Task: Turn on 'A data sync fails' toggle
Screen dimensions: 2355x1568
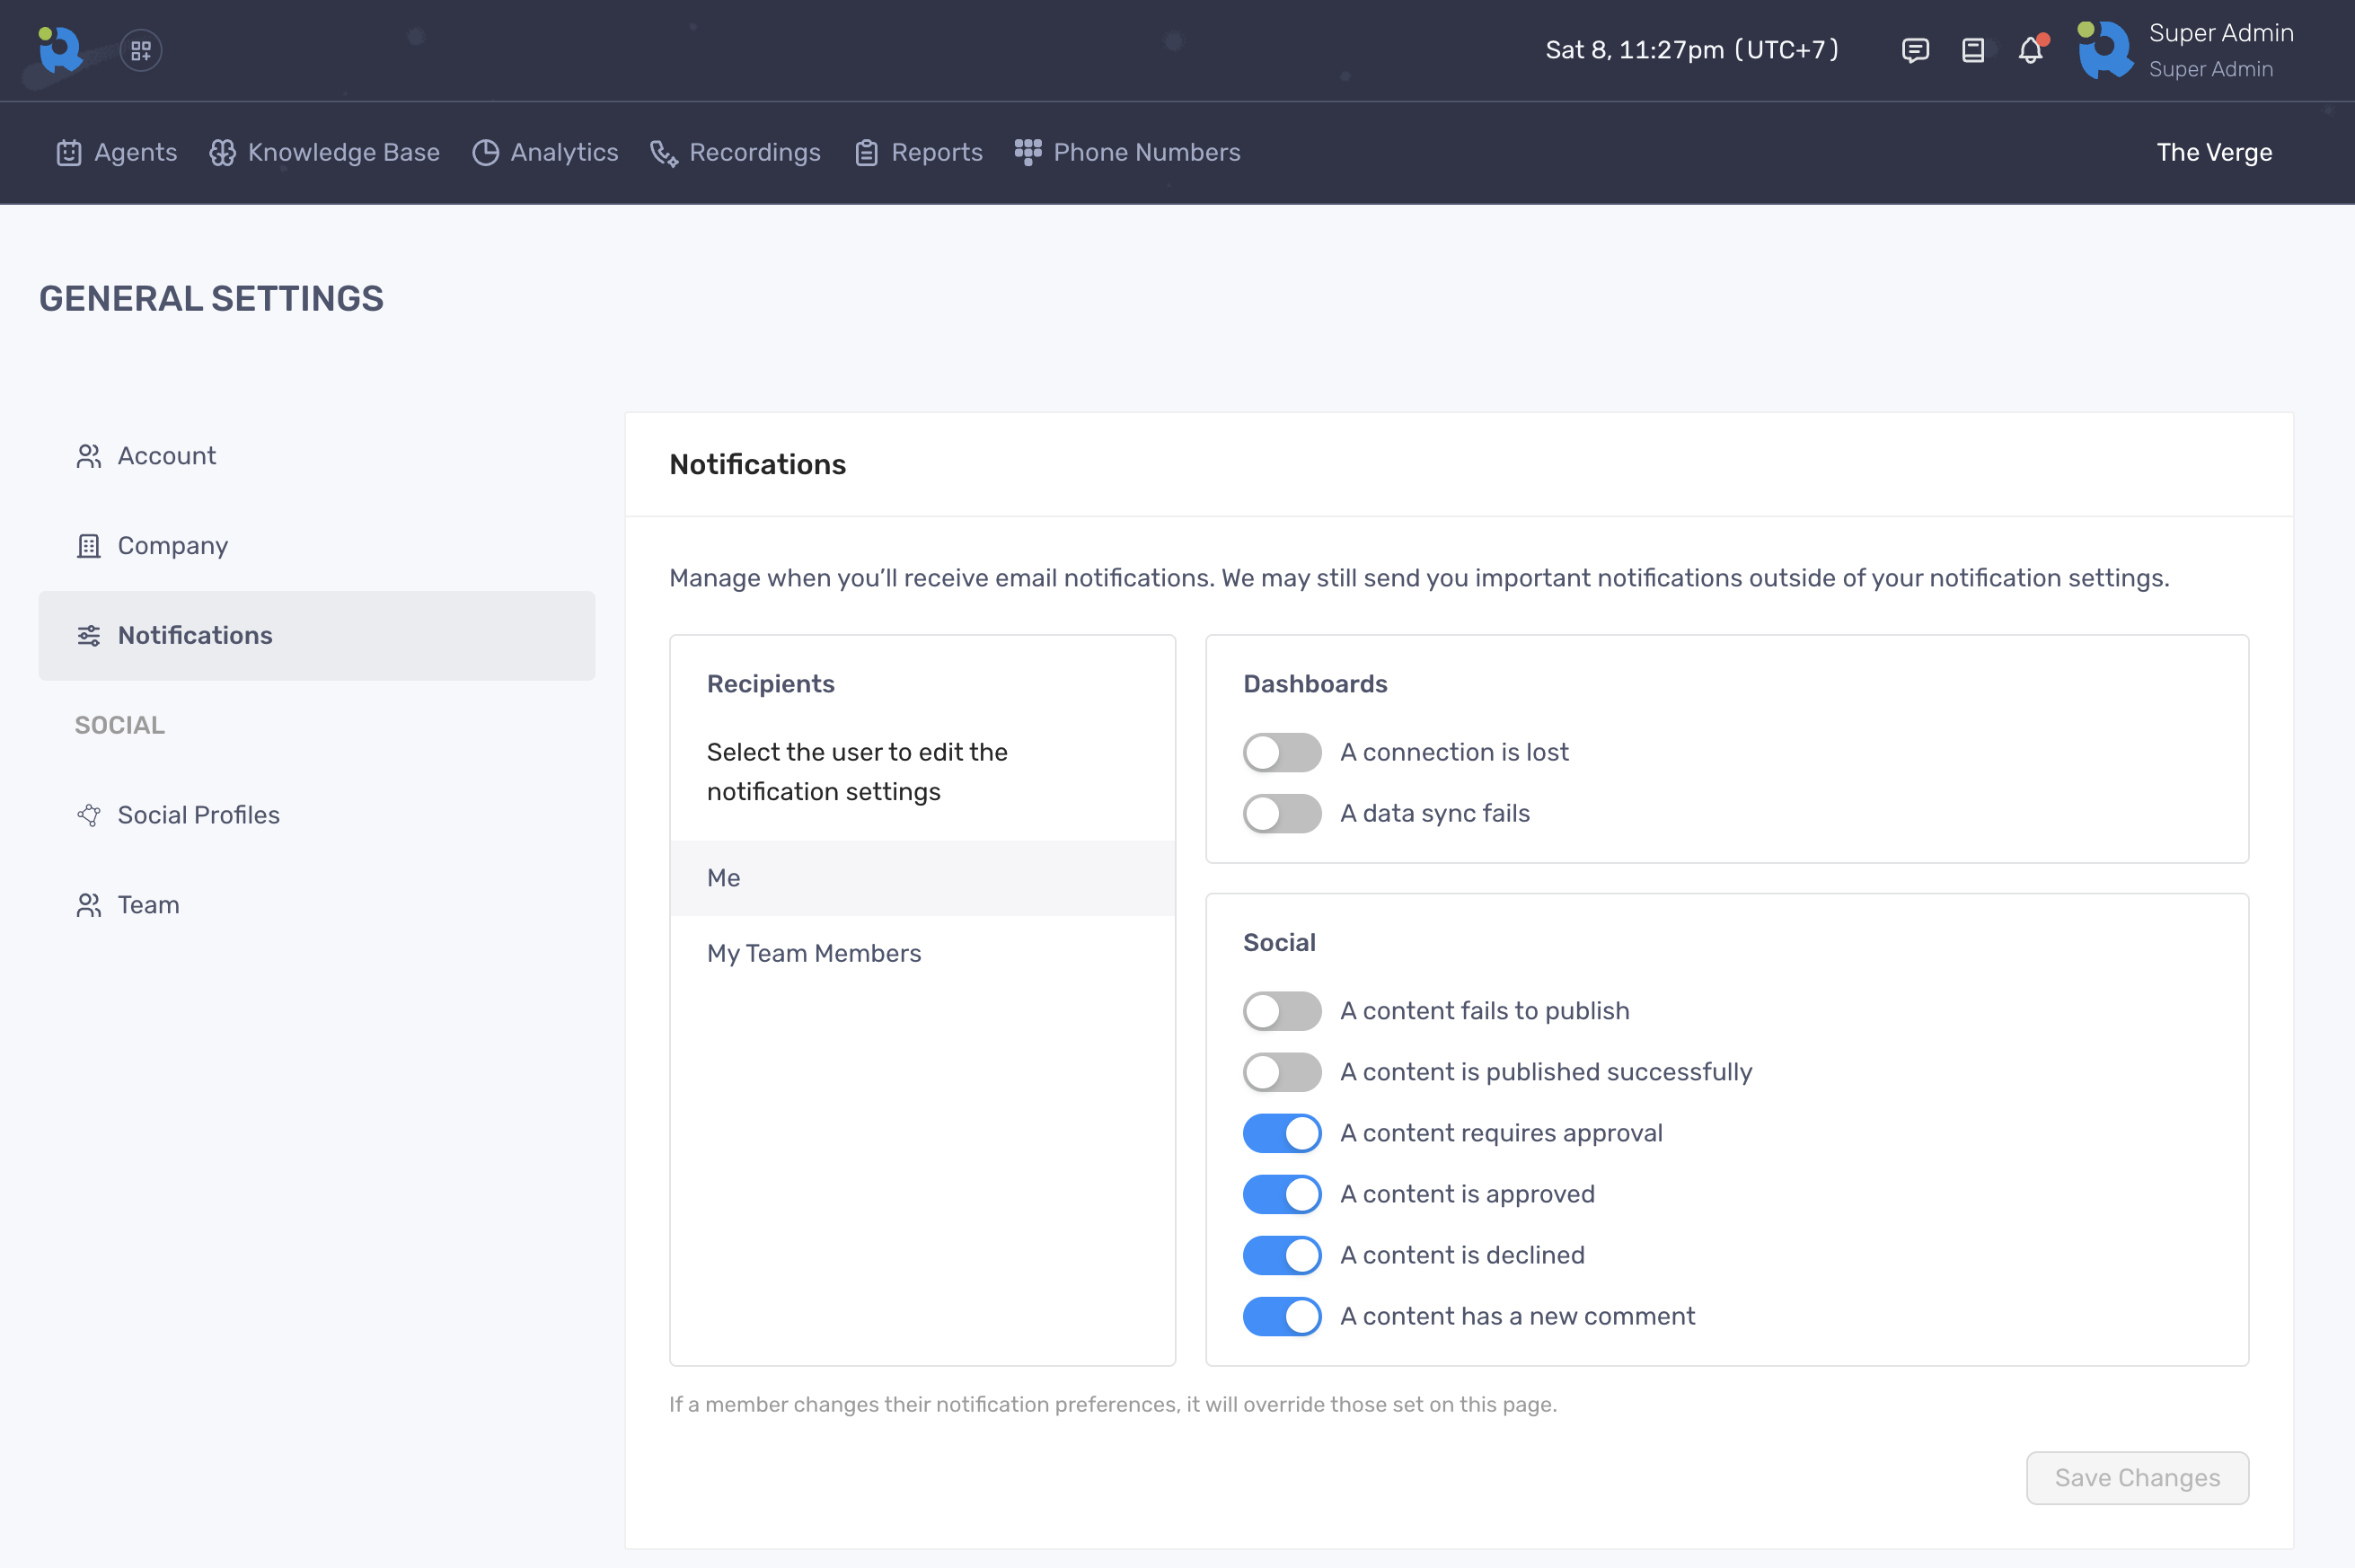Action: tap(1281, 813)
